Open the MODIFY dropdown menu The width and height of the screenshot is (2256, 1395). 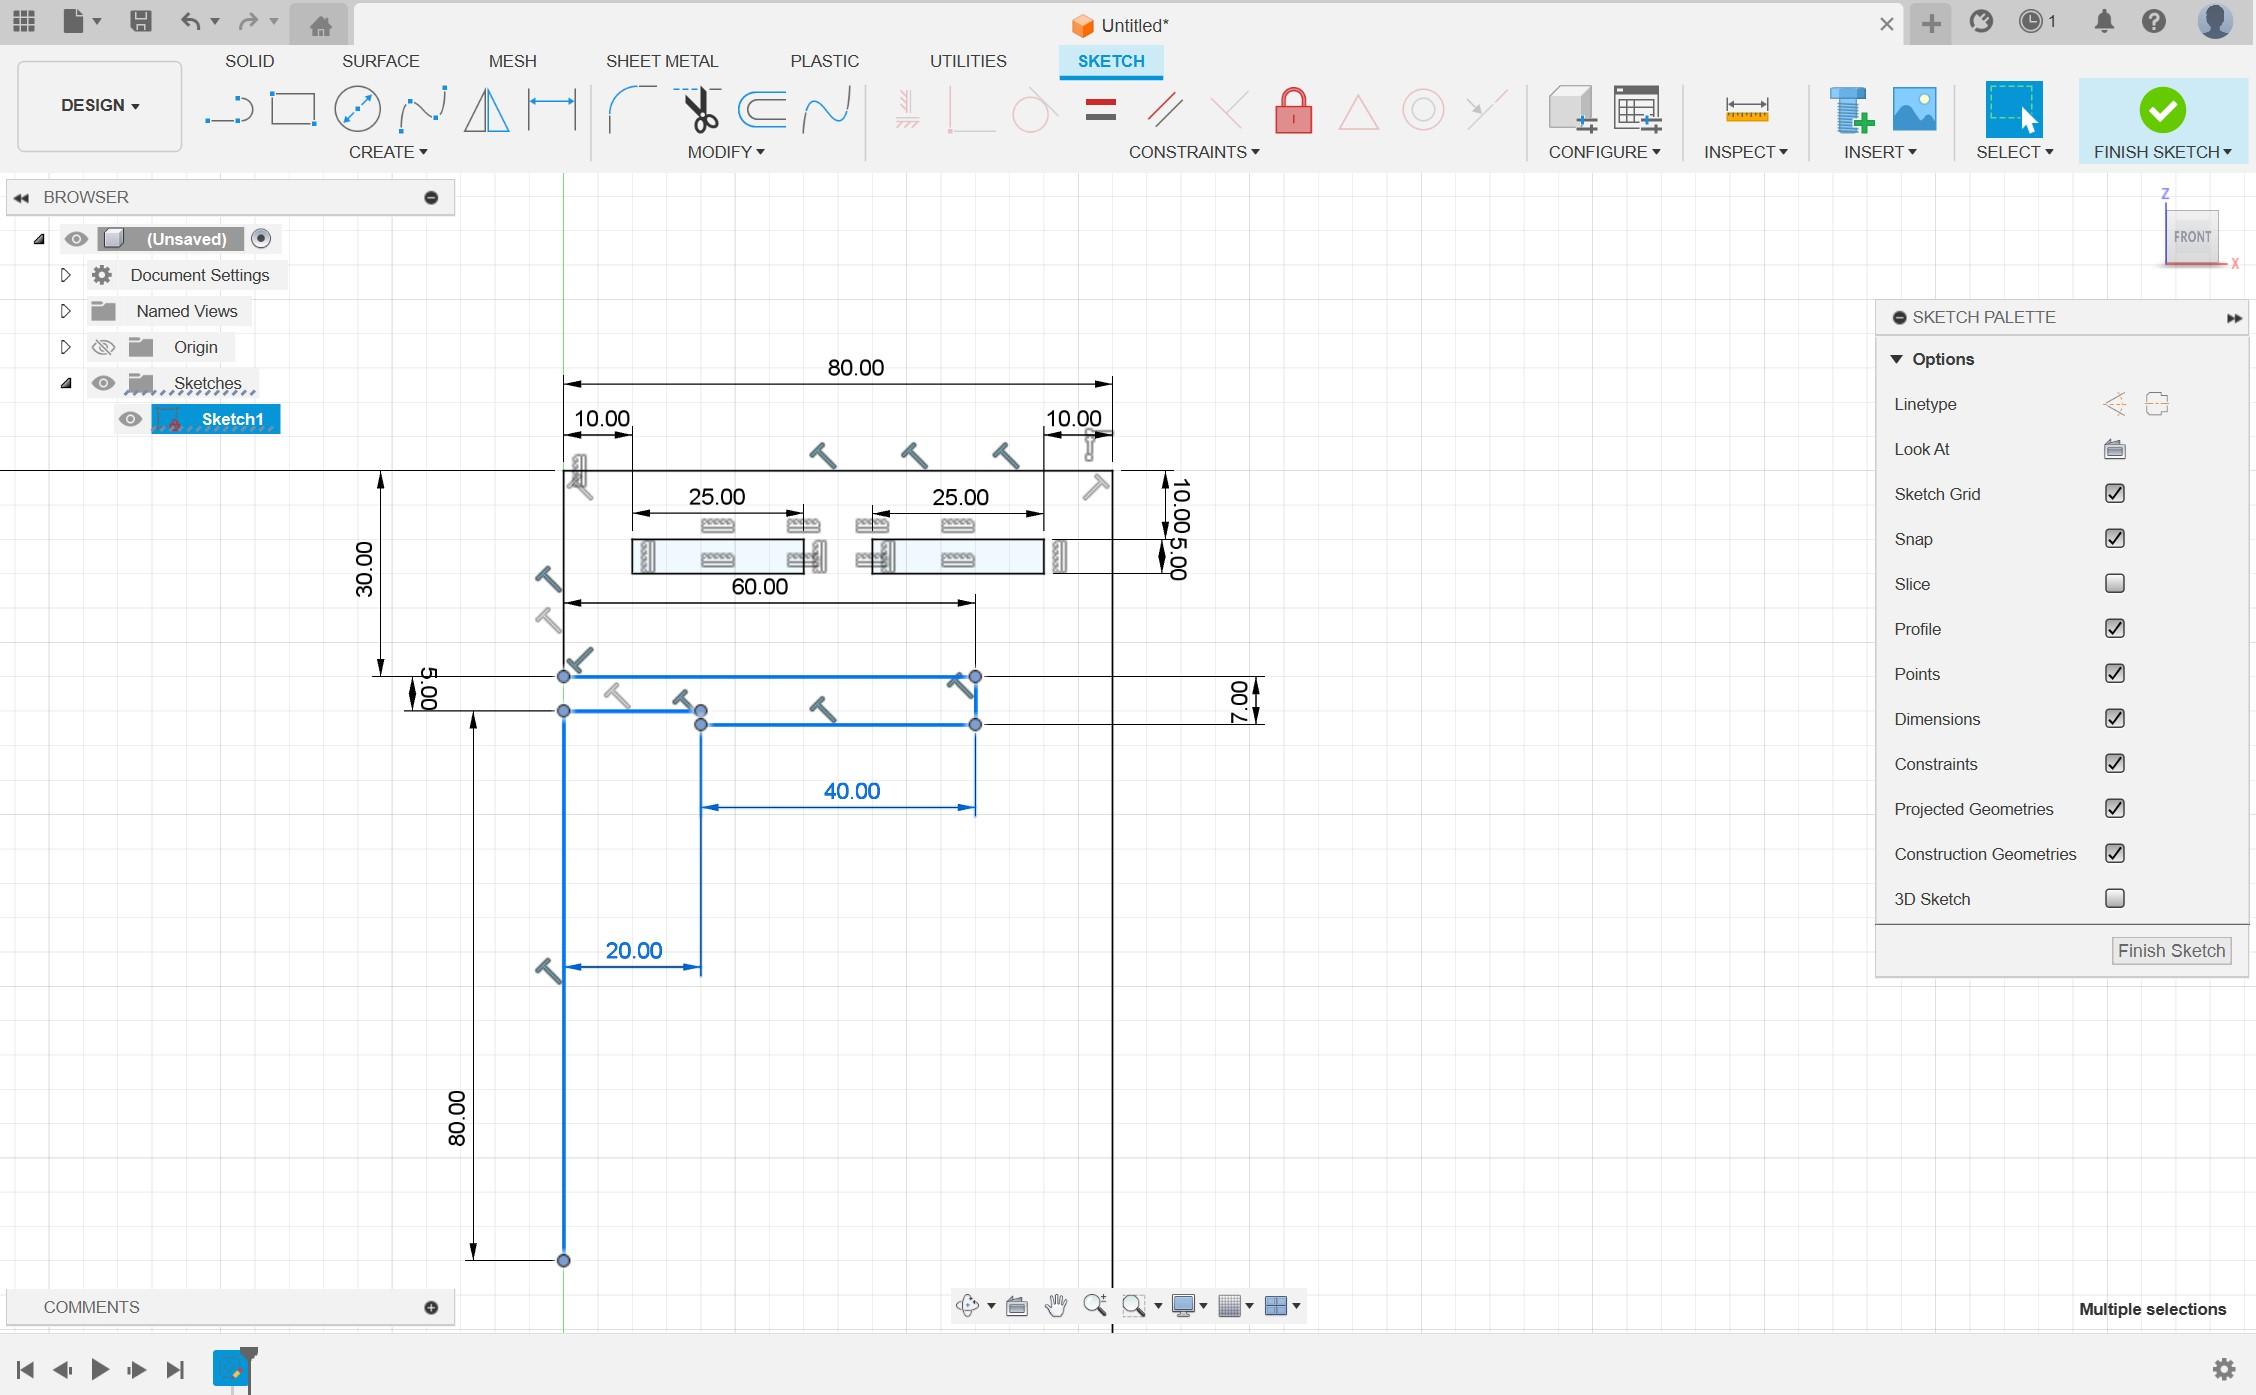coord(727,151)
